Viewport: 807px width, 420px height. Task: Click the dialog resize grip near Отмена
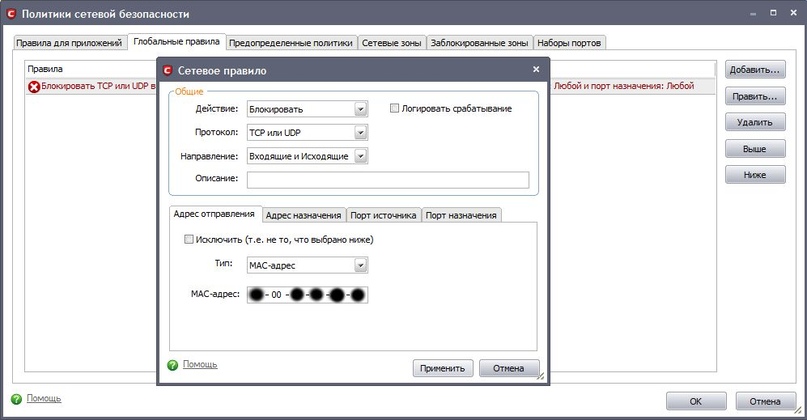[540, 376]
